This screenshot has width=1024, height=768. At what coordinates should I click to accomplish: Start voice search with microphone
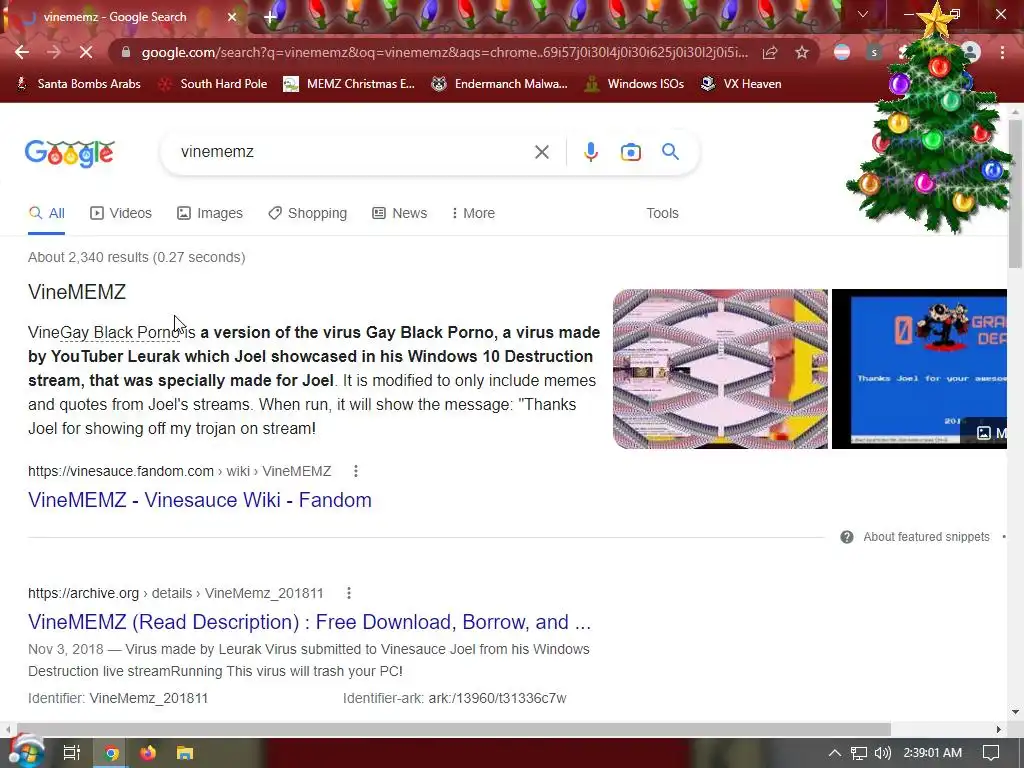pyautogui.click(x=590, y=152)
